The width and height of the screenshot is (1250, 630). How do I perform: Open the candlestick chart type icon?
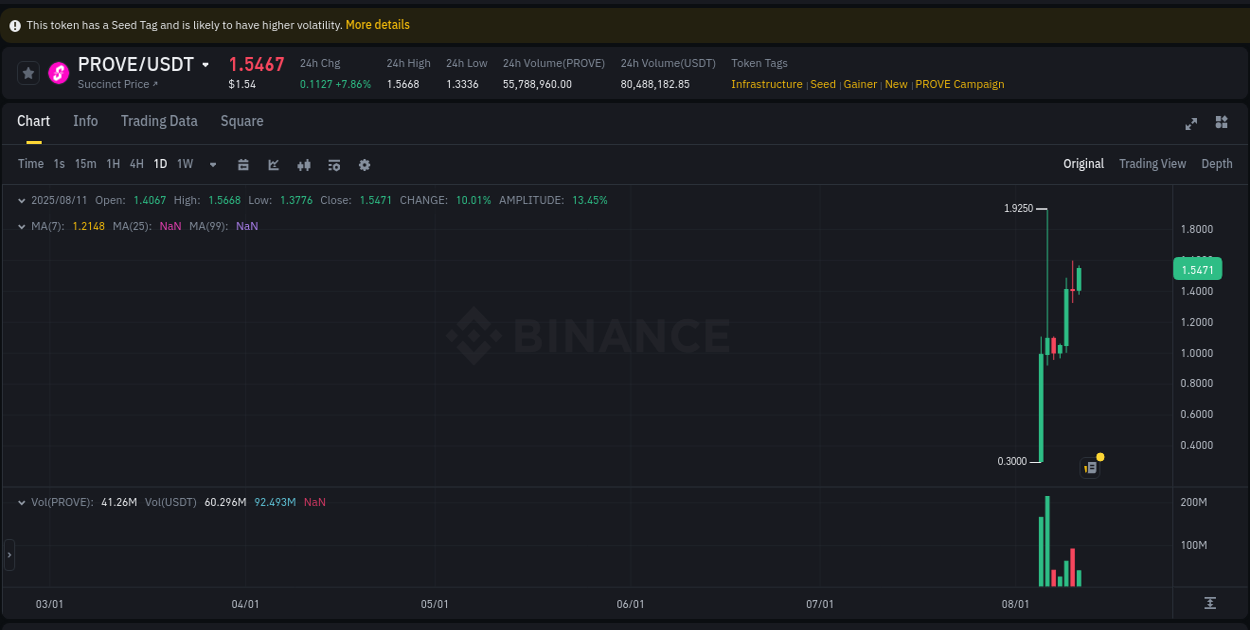pos(303,164)
